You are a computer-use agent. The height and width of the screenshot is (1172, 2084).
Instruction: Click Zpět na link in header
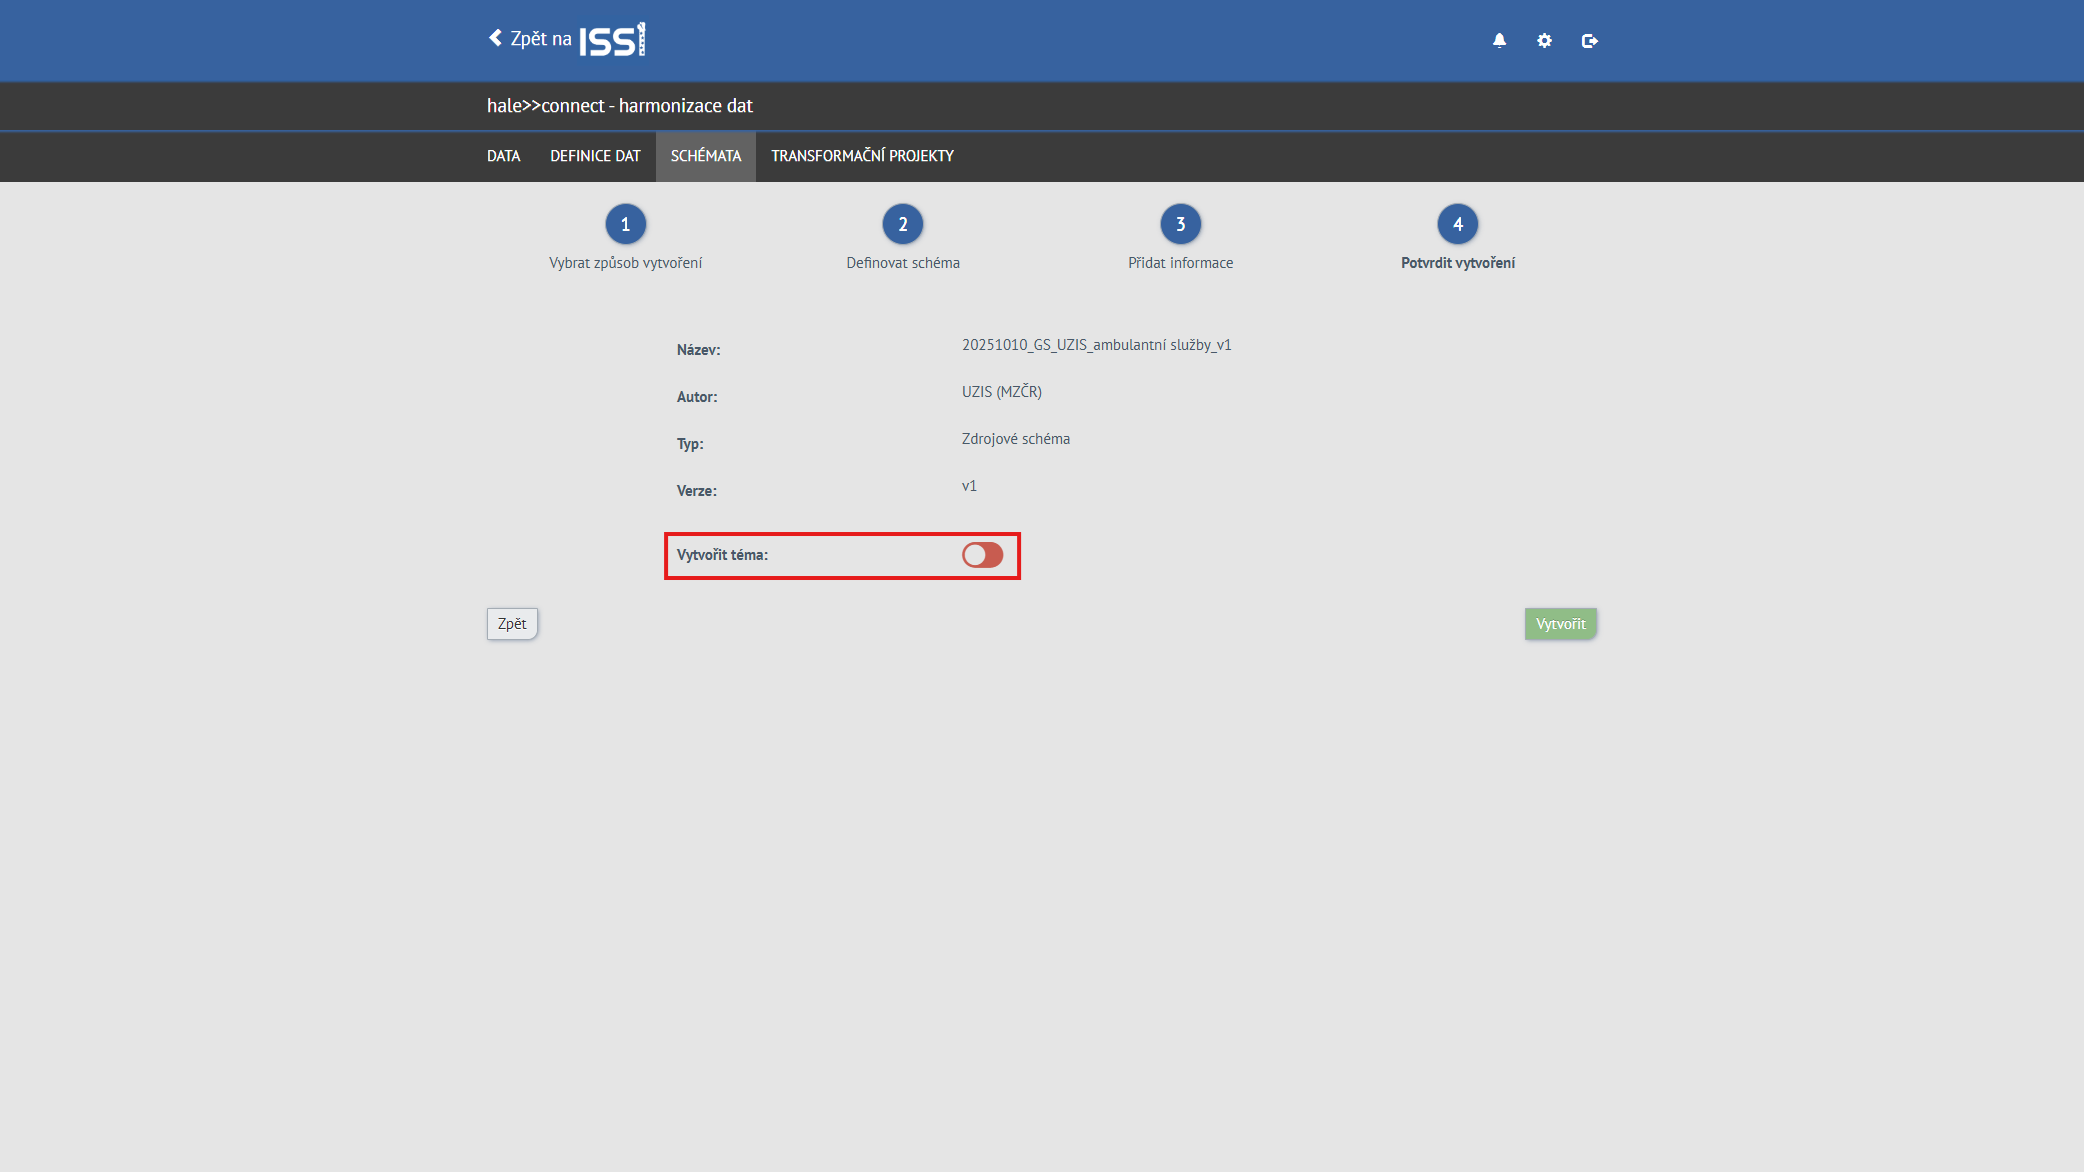(x=541, y=39)
